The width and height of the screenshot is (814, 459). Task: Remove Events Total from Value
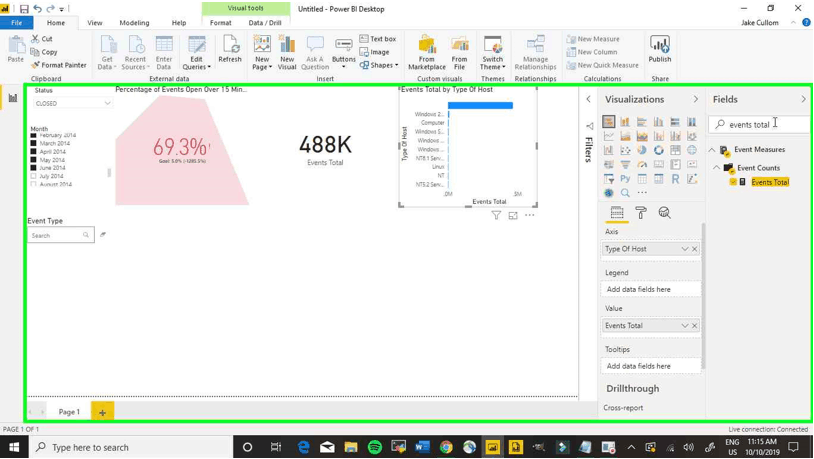pyautogui.click(x=695, y=326)
